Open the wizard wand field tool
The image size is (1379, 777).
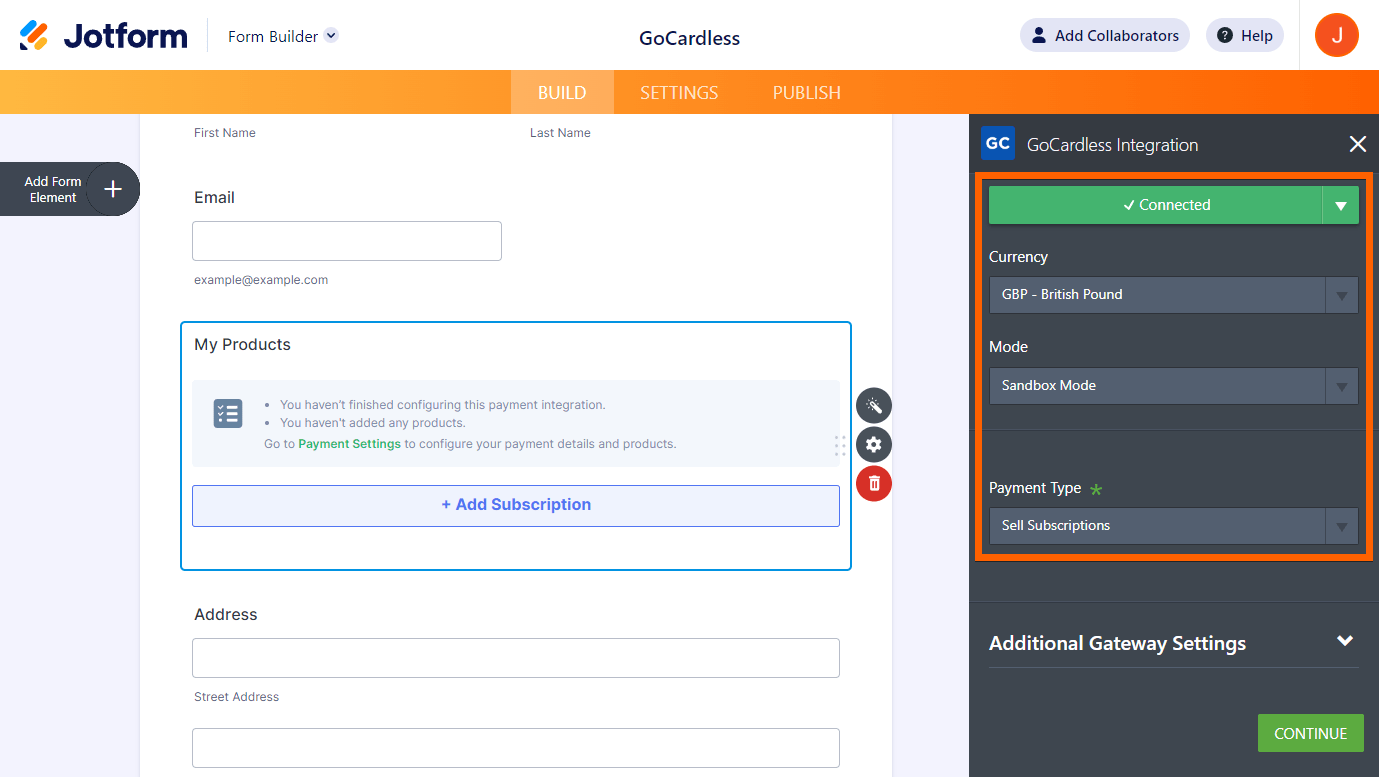(874, 405)
